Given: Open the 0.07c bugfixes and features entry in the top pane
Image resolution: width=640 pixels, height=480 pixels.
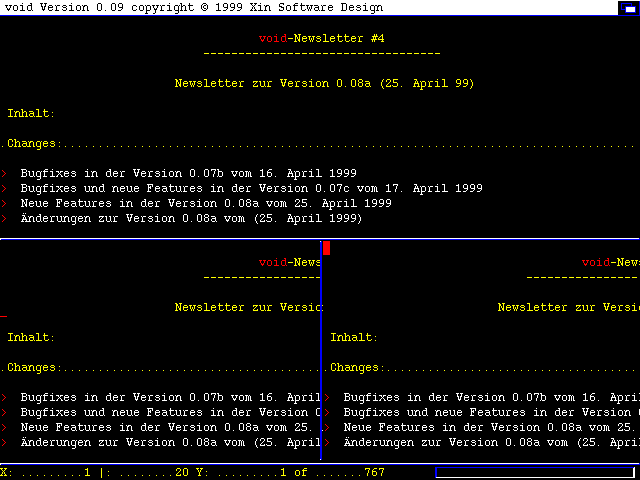Looking at the screenshot, I should [x=251, y=188].
